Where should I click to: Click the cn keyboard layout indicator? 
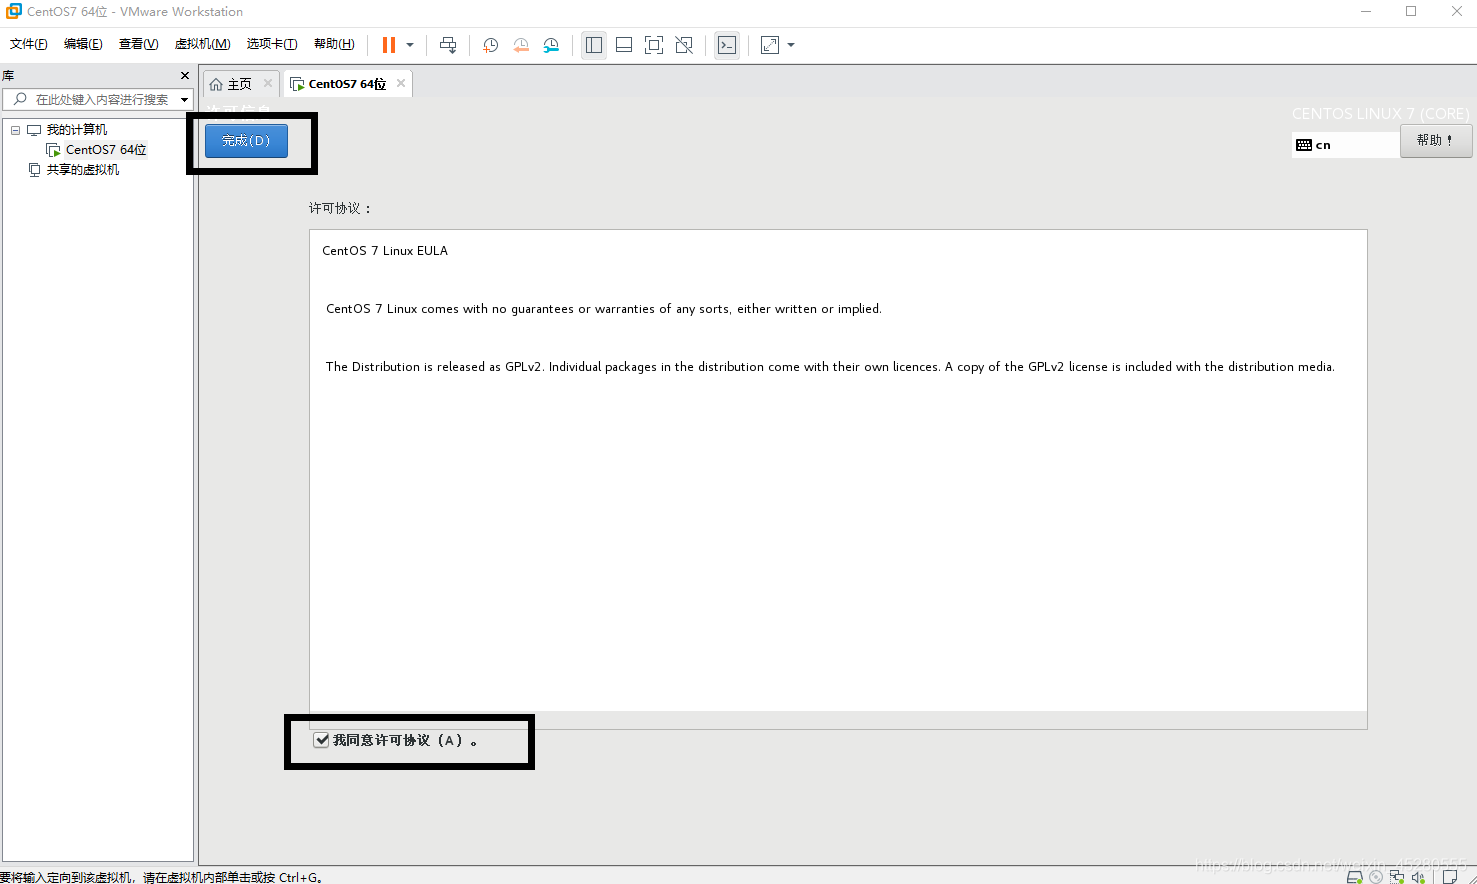pyautogui.click(x=1345, y=145)
